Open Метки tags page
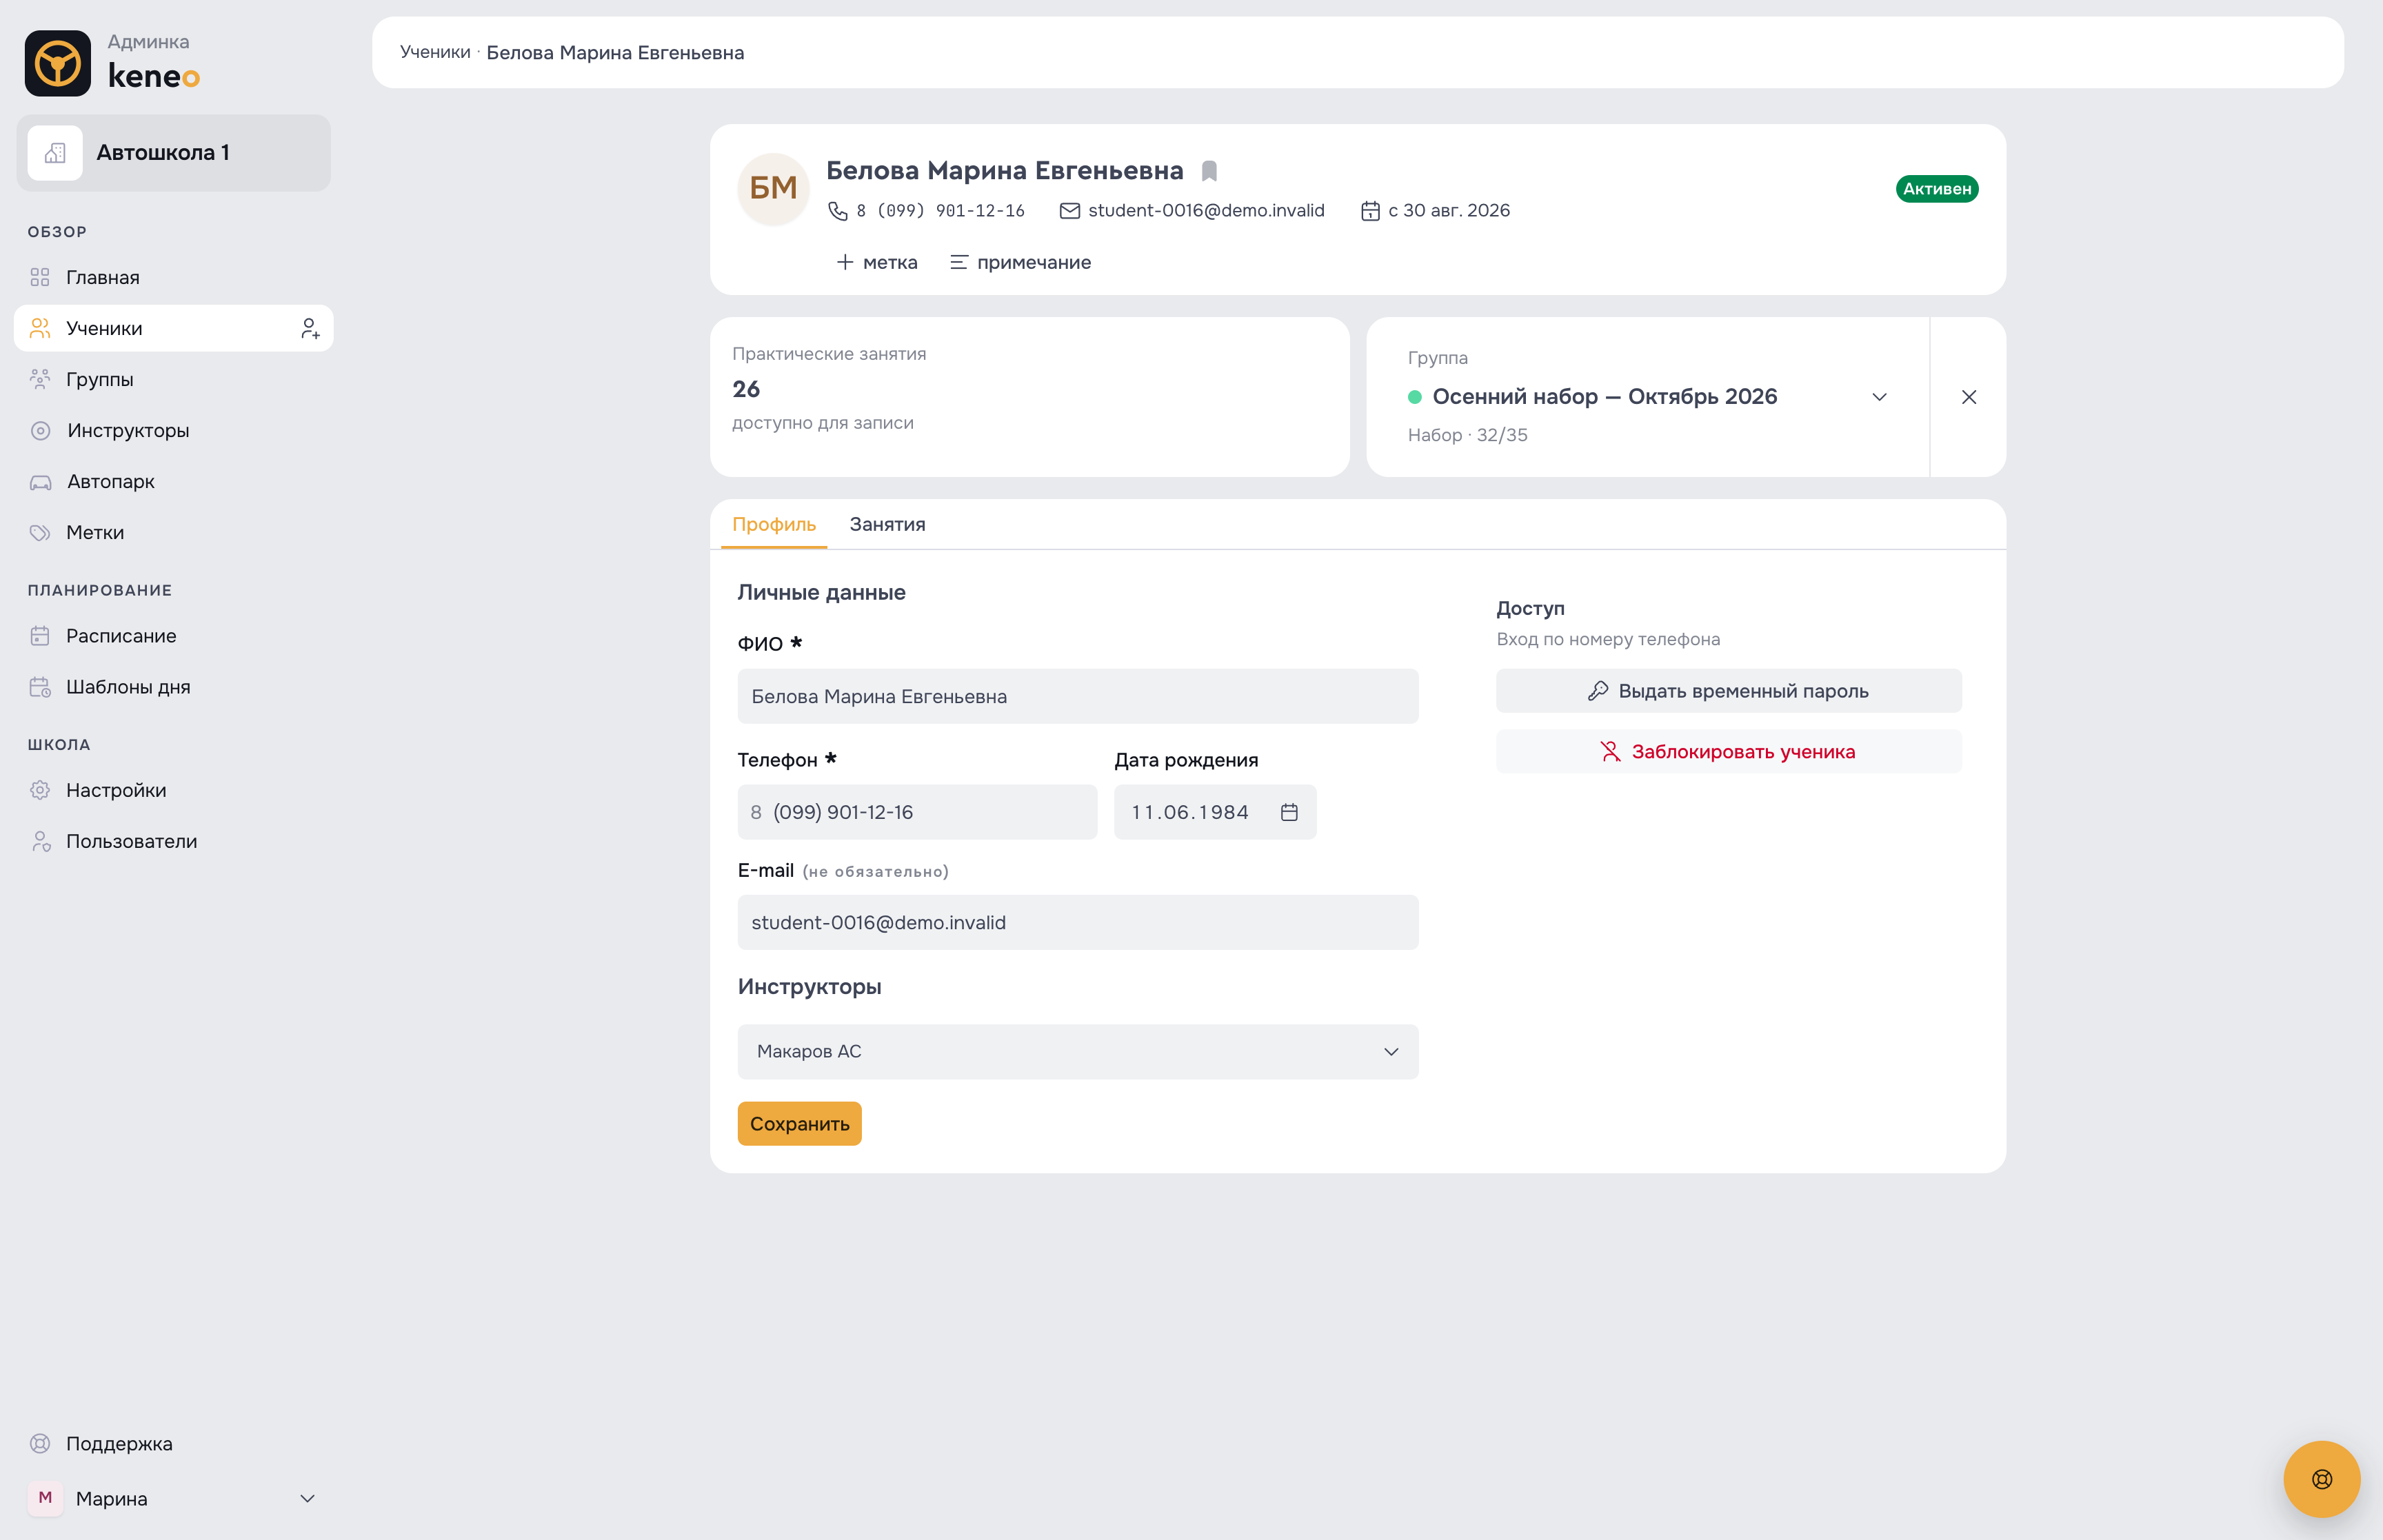 [174, 532]
